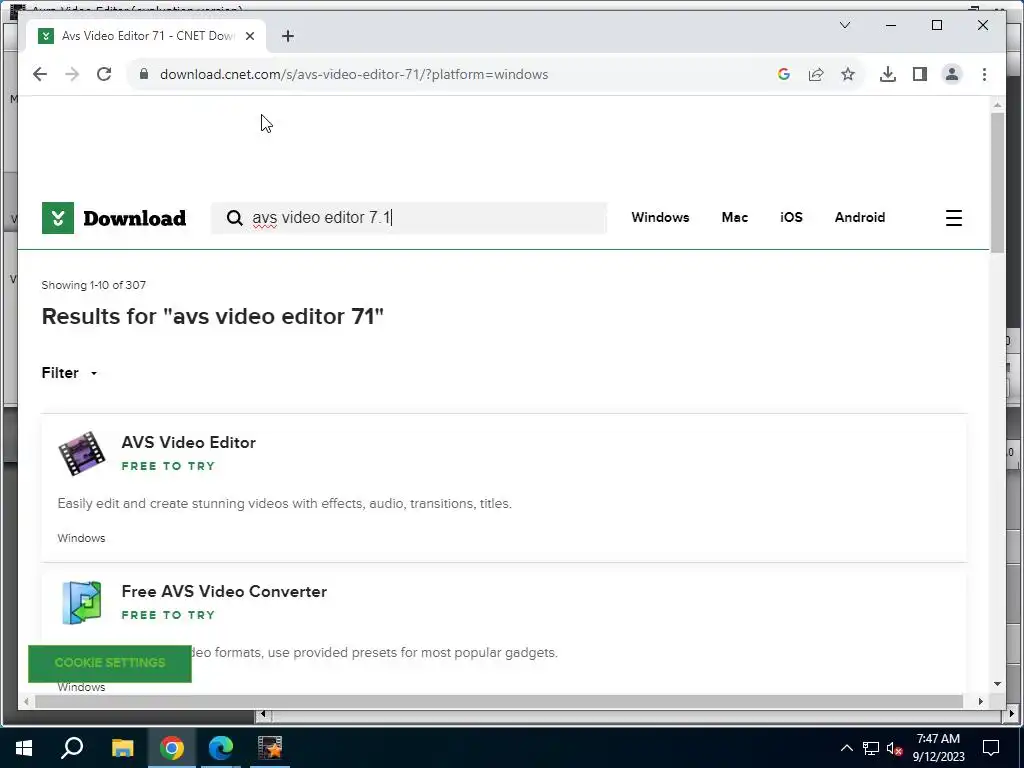Open Chrome profile avatar
Screen dimensions: 1024x768
(952, 74)
